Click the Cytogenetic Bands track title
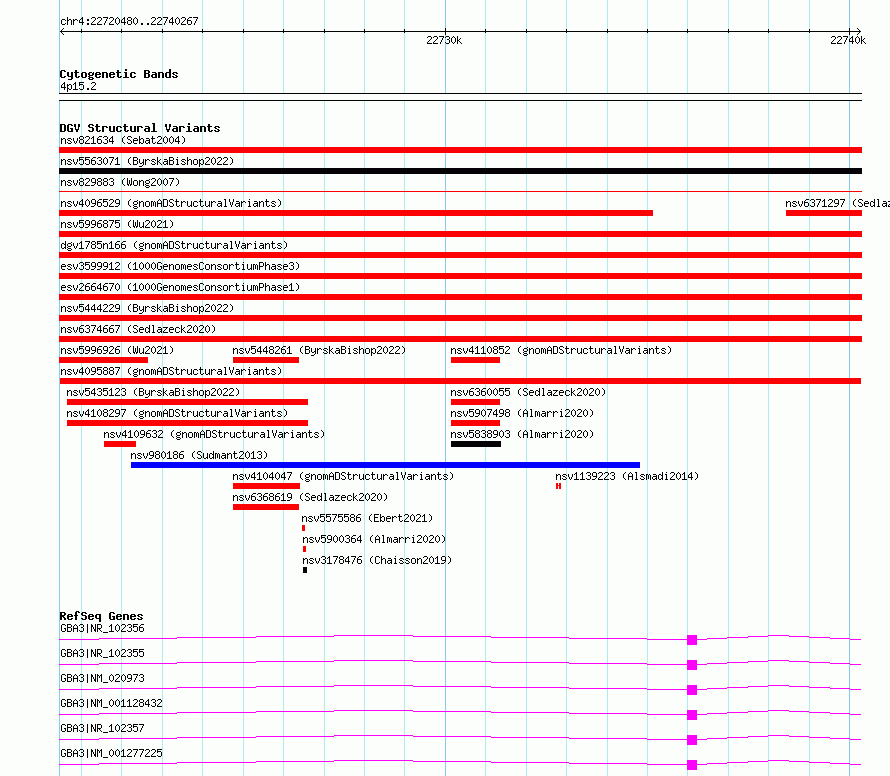Image resolution: width=890 pixels, height=776 pixels. tap(119, 74)
